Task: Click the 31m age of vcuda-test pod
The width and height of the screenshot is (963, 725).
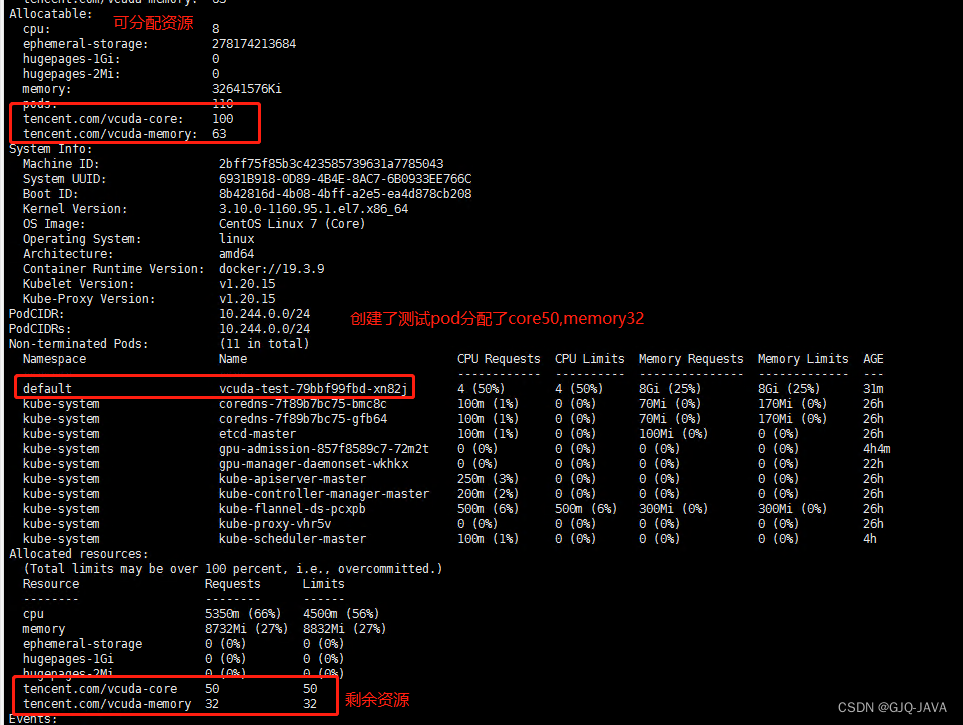Action: pyautogui.click(x=873, y=388)
